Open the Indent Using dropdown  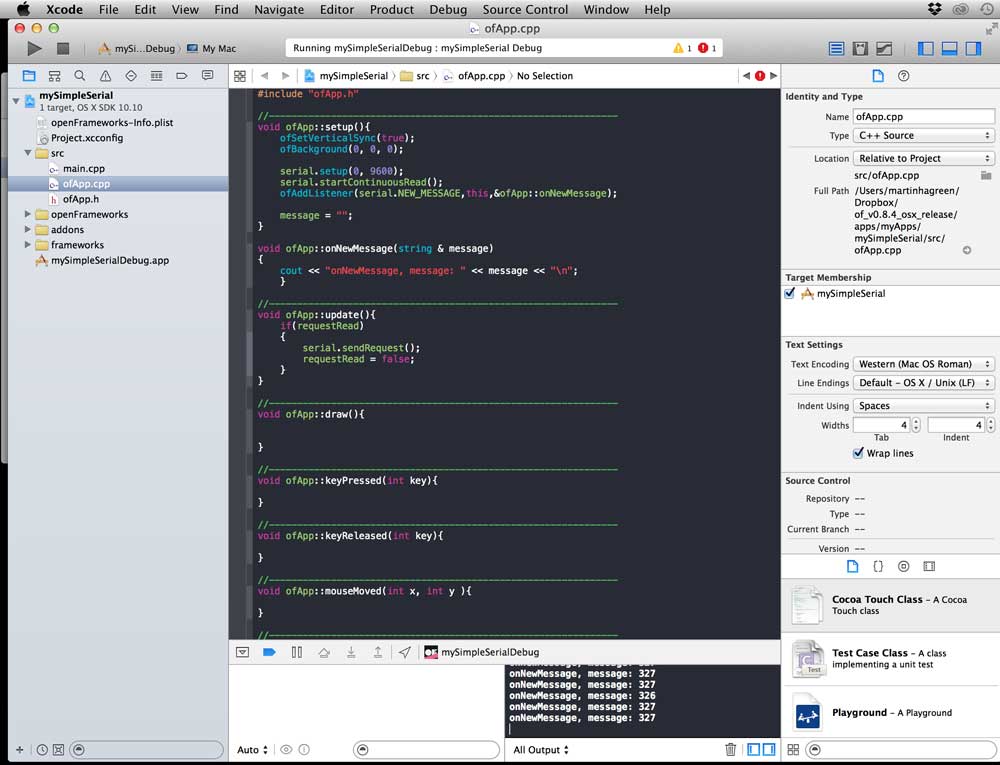click(x=923, y=406)
